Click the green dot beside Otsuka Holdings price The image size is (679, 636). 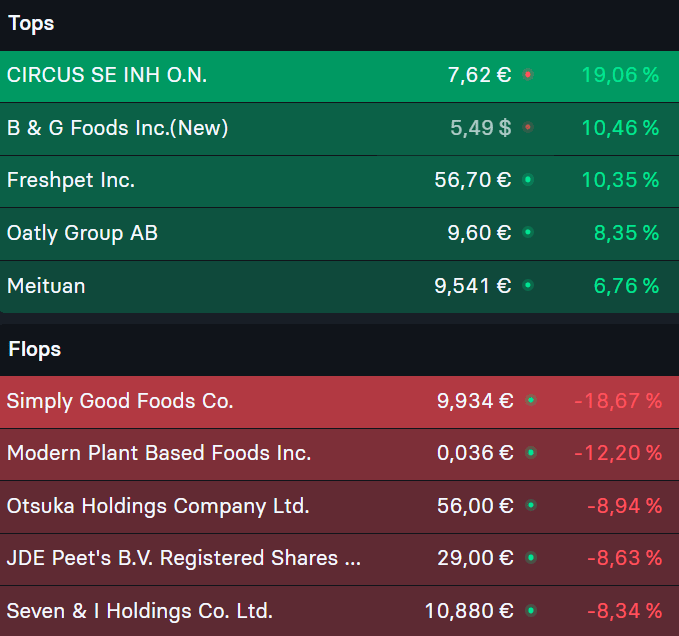(531, 505)
